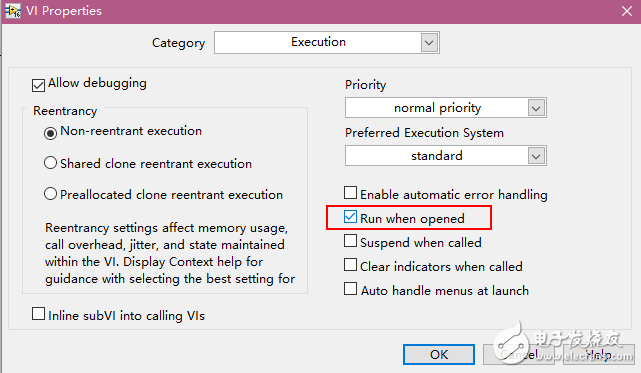Open the Help button
The image size is (641, 373).
pyautogui.click(x=599, y=354)
